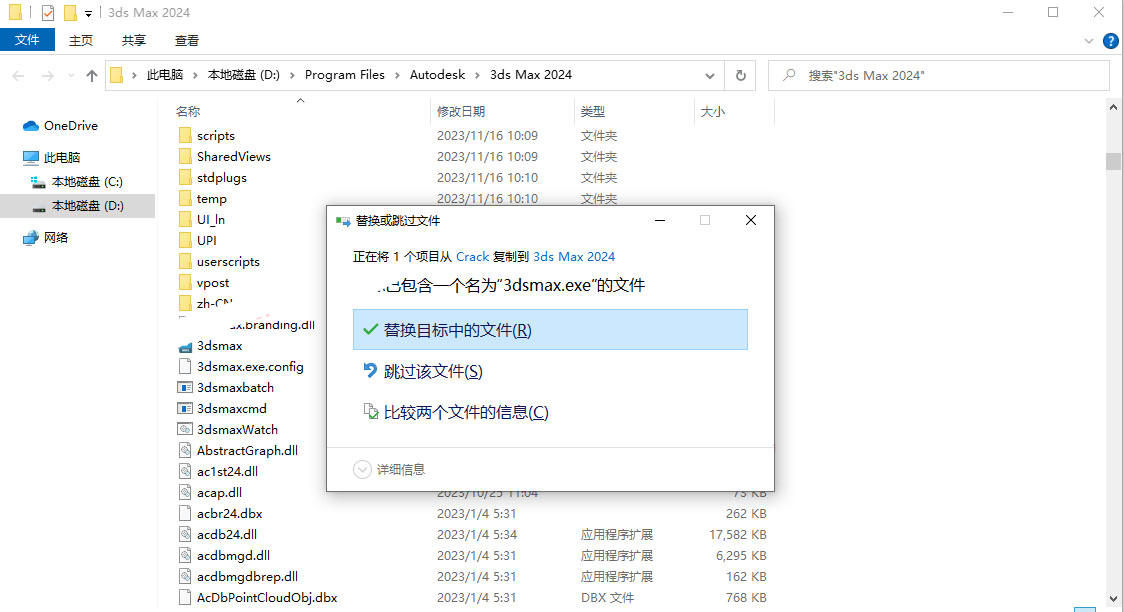This screenshot has height=612, width=1124.
Task: Open the 文件 ribbon tab
Action: pos(27,40)
